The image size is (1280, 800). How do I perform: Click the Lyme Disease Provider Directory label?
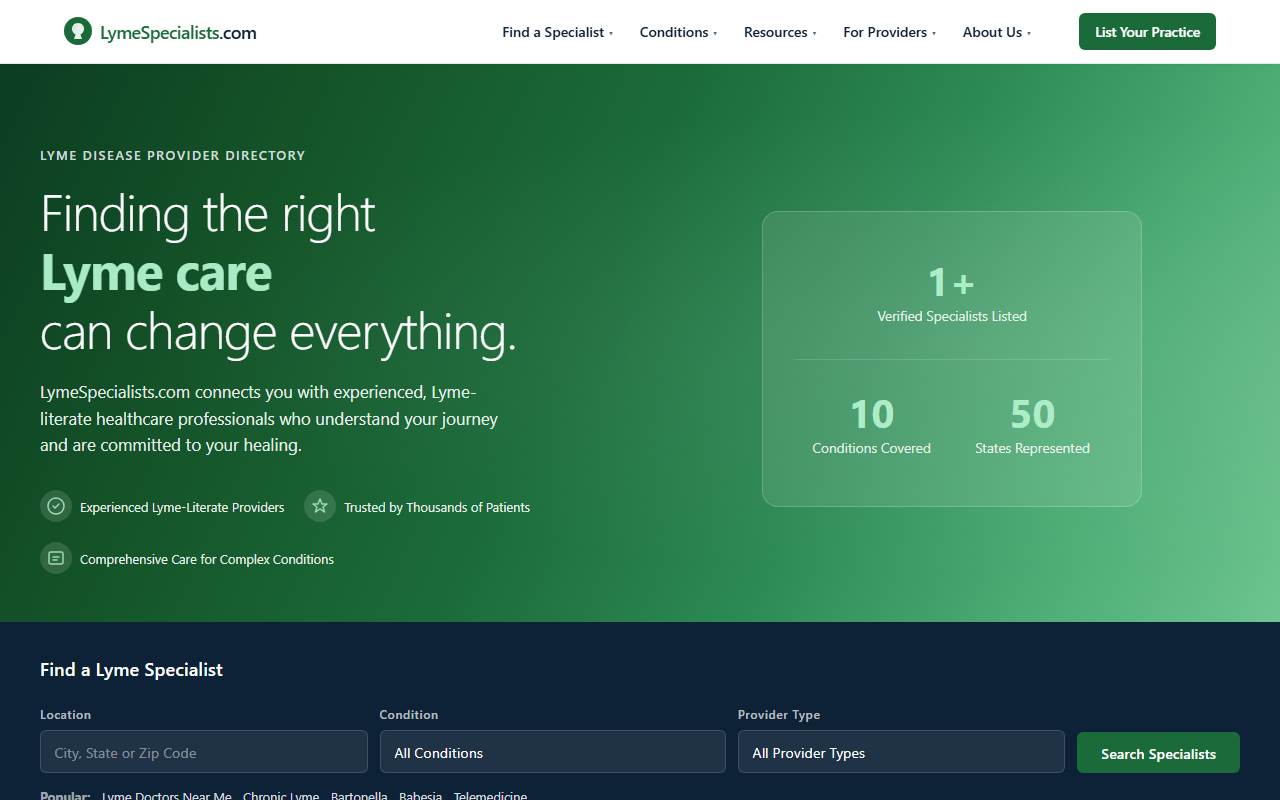172,156
